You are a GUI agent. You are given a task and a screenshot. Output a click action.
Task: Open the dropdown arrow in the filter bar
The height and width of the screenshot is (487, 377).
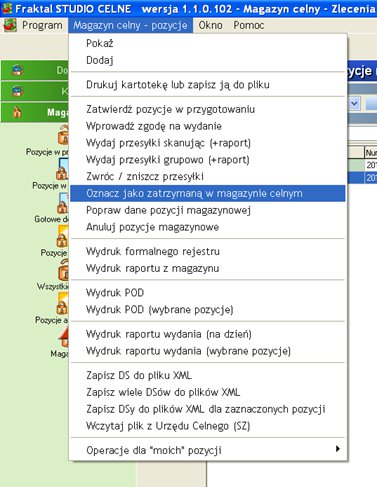(354, 104)
